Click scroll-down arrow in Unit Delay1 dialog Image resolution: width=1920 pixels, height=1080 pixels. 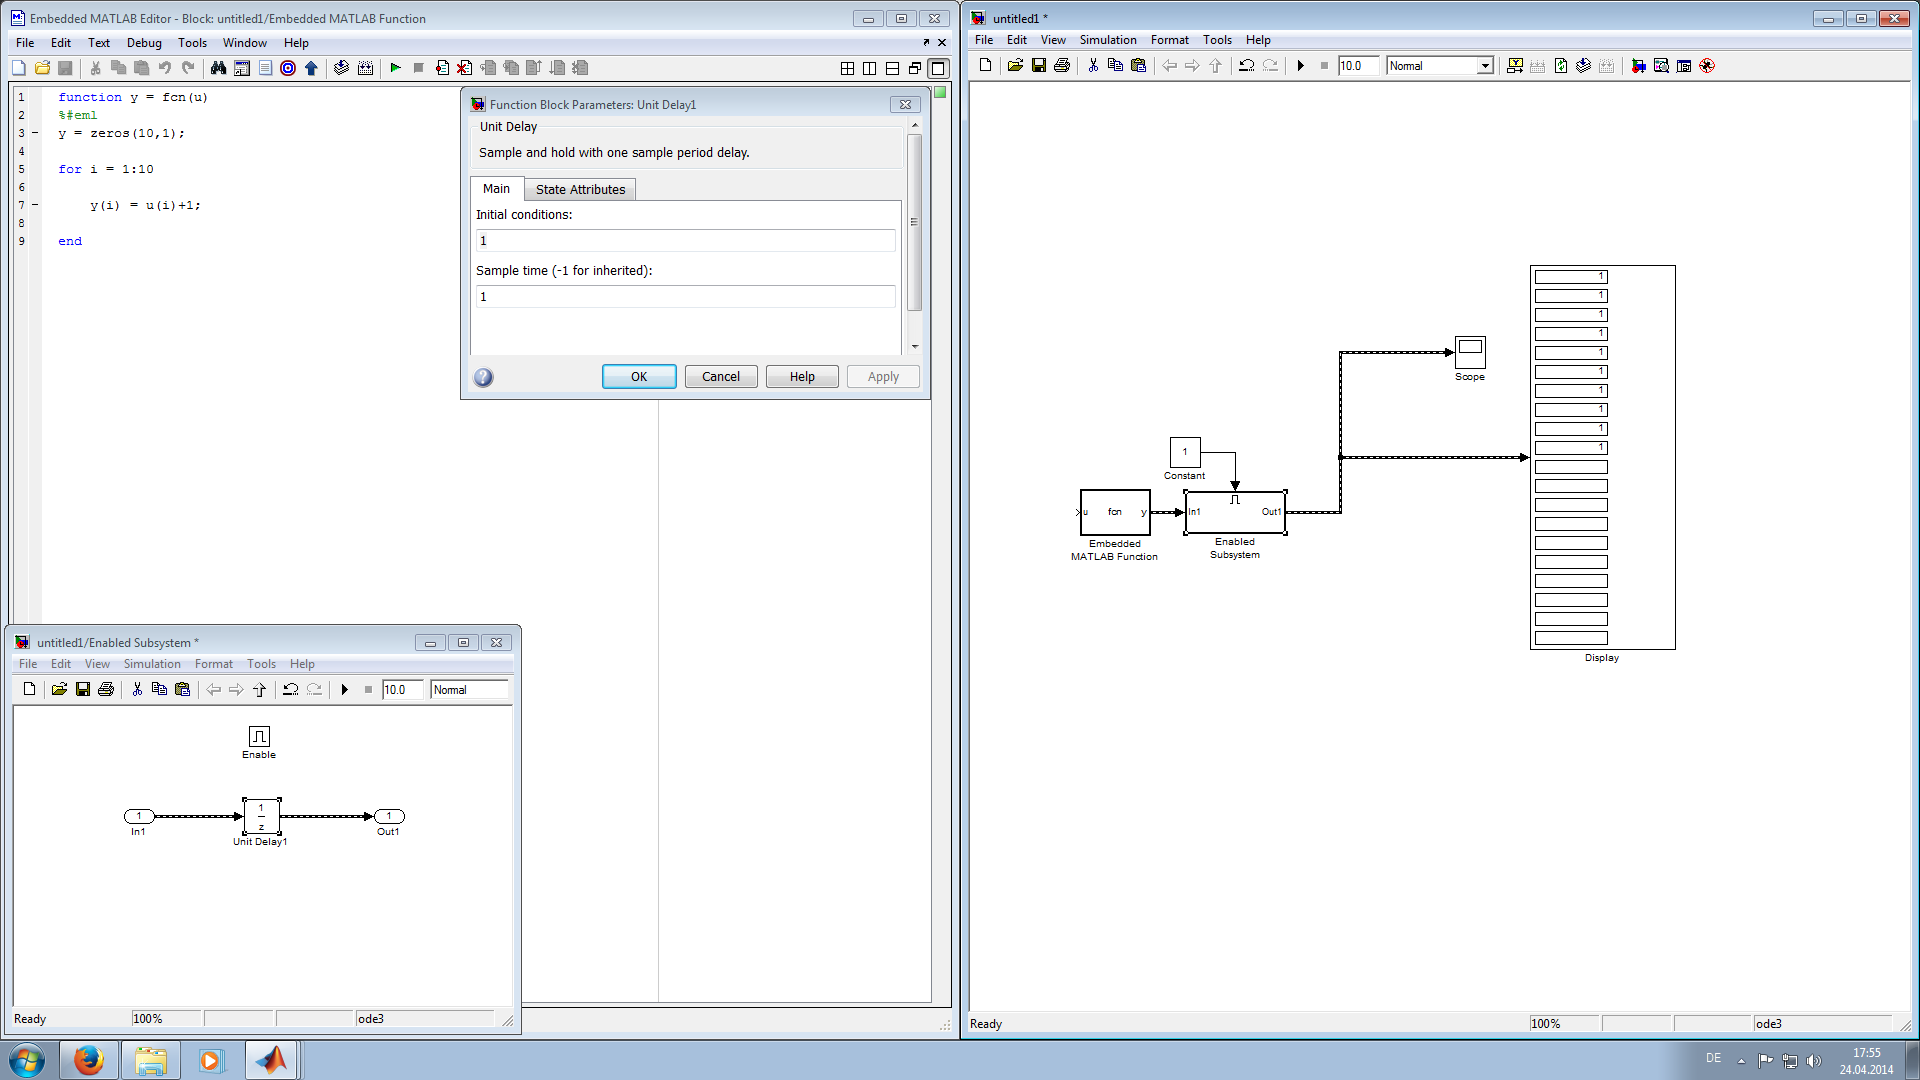[x=915, y=346]
